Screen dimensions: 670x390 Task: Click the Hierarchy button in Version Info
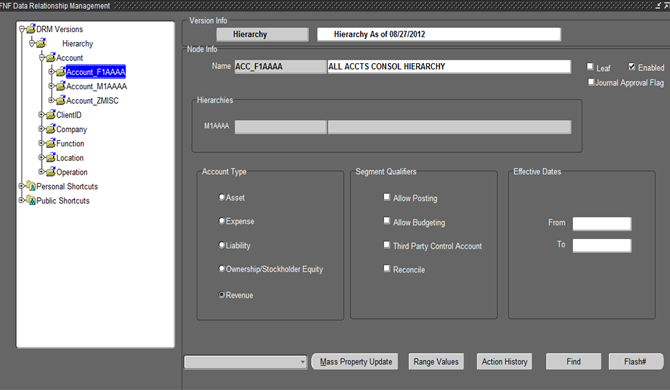[262, 34]
